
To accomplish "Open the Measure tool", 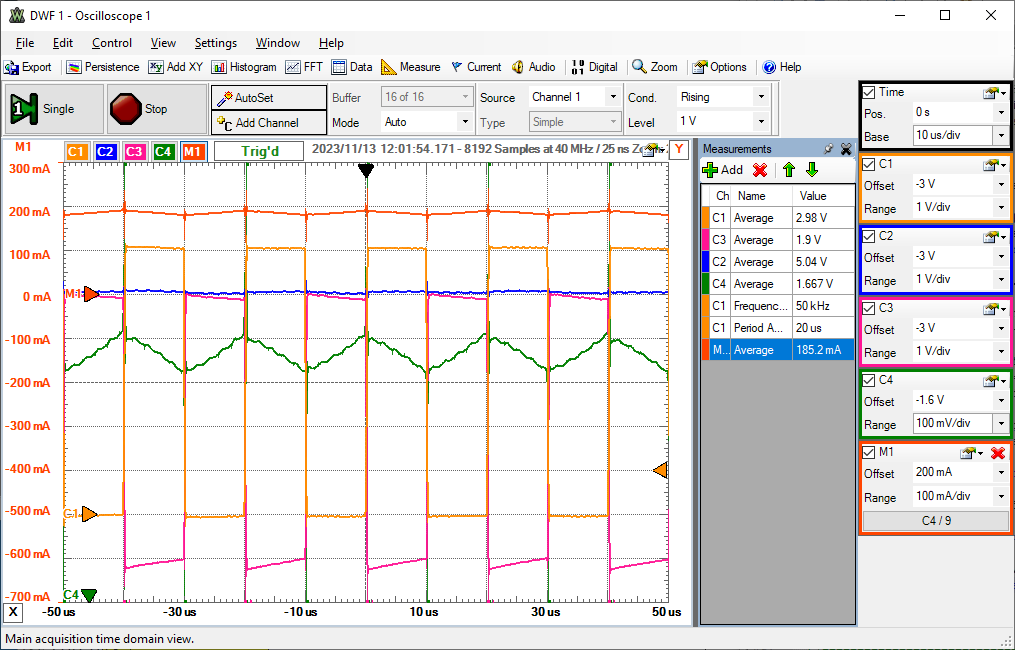I will pos(410,67).
